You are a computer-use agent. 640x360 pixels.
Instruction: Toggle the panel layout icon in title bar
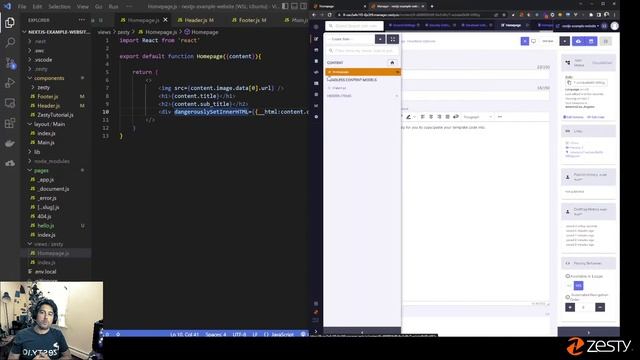coord(294,6)
